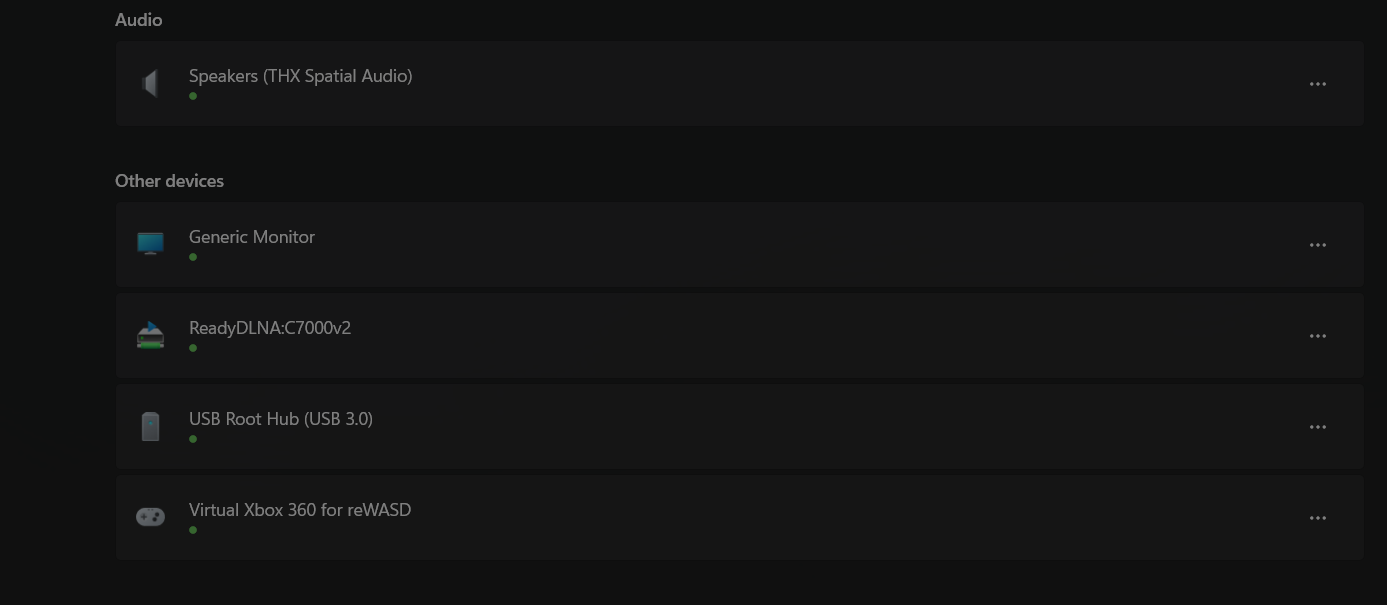Click the gamepad icon for Virtual Xbox 360
The width and height of the screenshot is (1387, 605).
click(x=150, y=517)
